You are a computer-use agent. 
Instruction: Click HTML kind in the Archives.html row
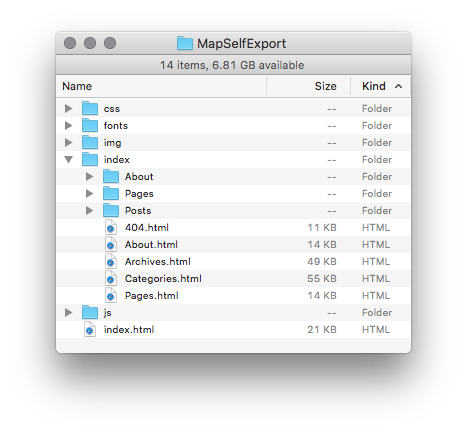coord(376,262)
